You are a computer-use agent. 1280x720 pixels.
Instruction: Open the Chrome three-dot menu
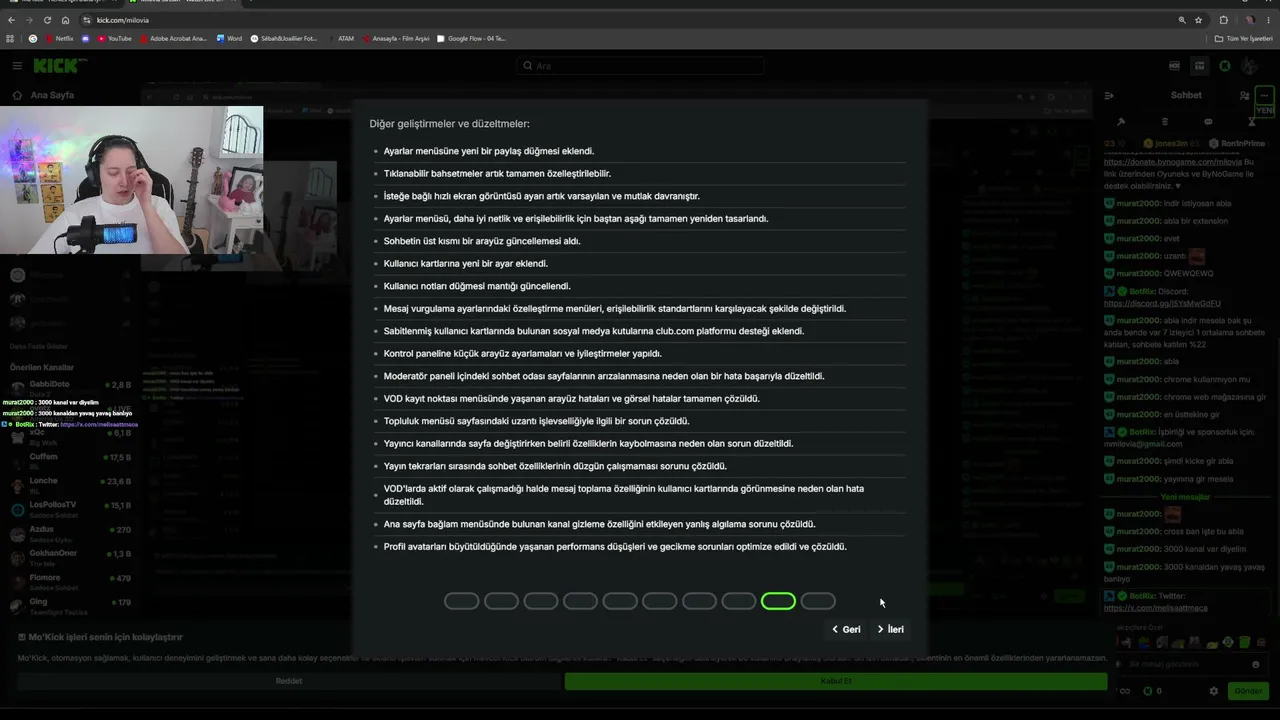point(1269,20)
